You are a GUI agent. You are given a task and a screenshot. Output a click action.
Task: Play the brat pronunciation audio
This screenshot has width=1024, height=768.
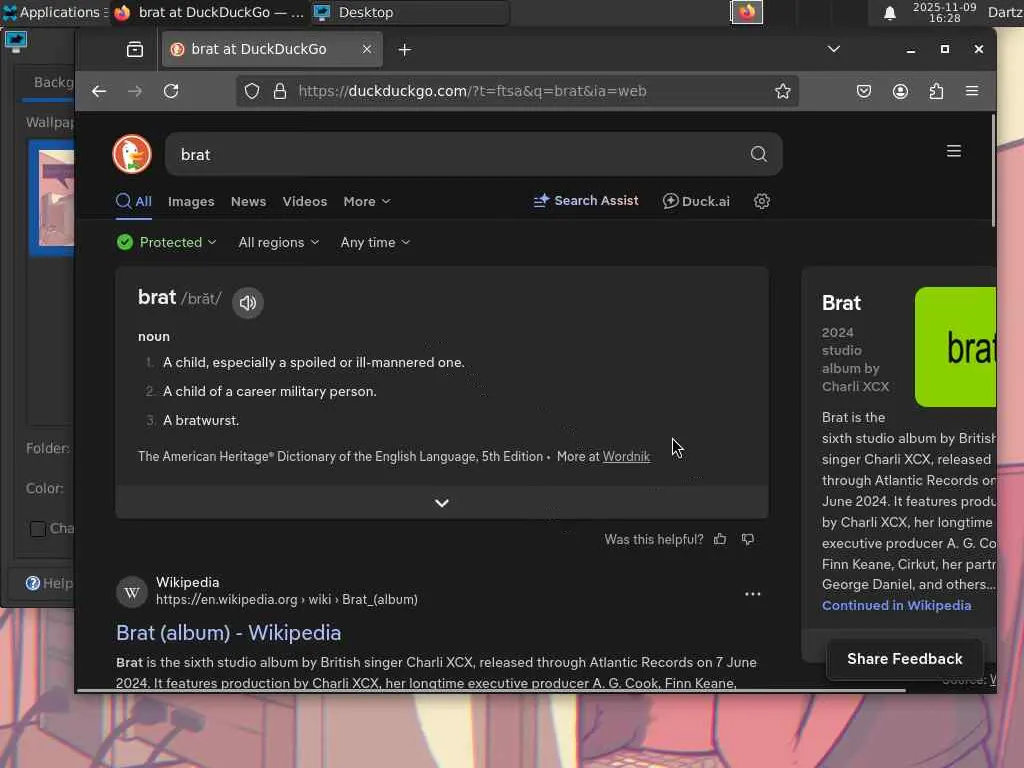tap(248, 302)
